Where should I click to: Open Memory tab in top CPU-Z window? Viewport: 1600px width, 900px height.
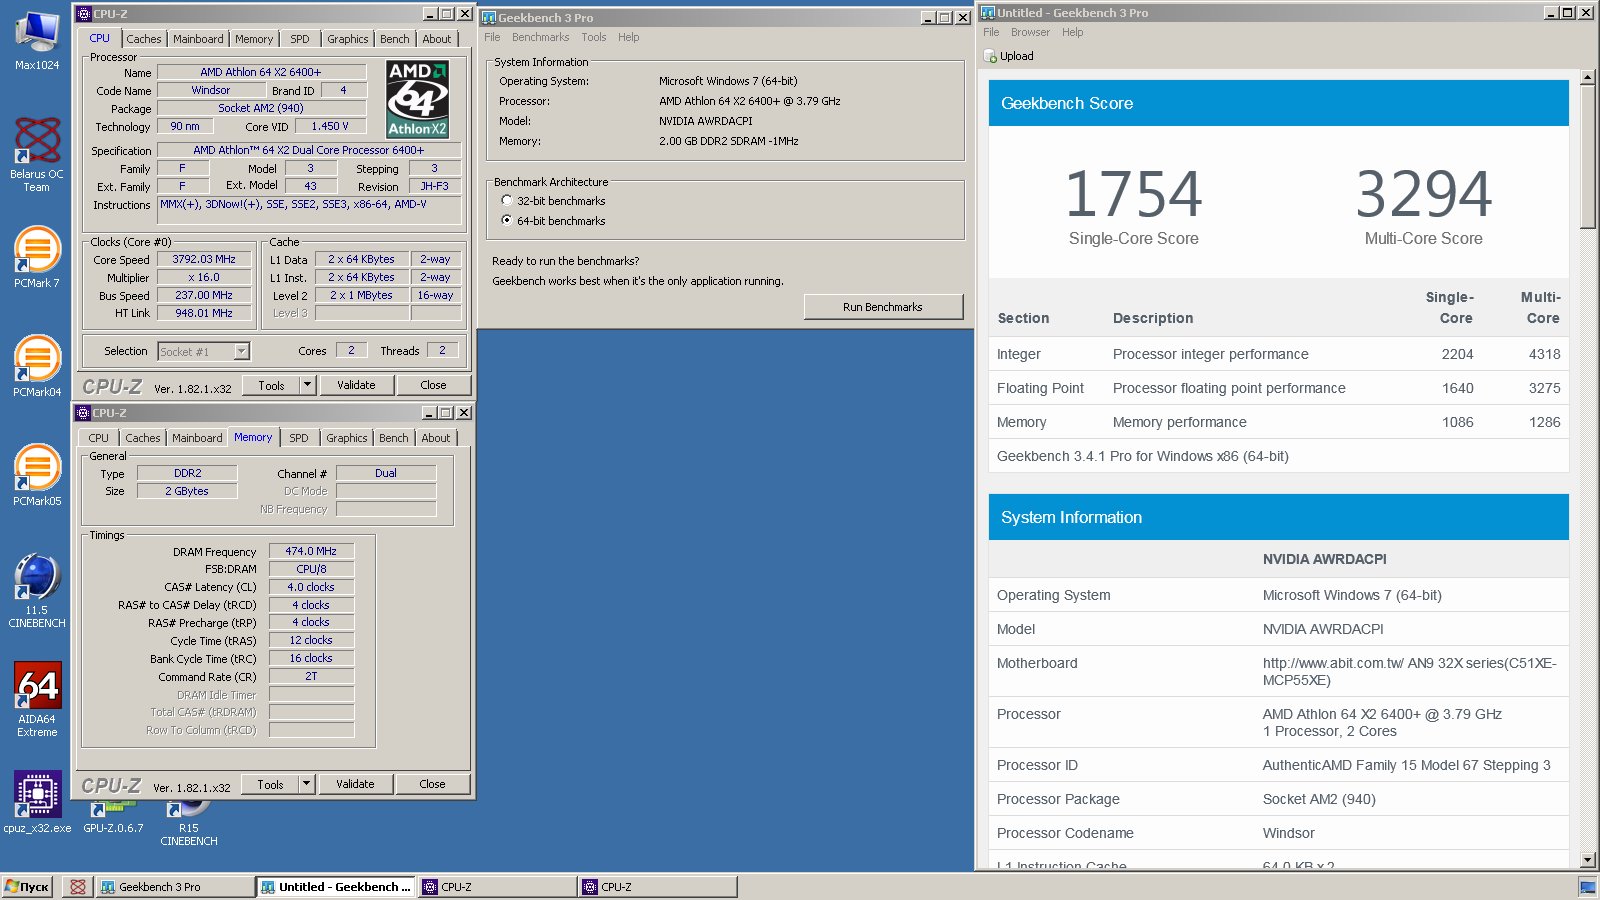click(x=254, y=39)
